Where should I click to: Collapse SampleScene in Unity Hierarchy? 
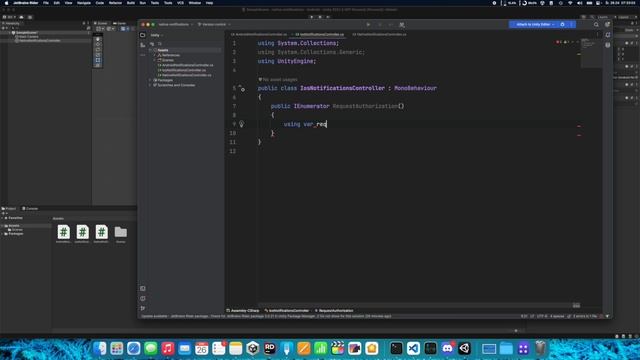tap(10, 33)
